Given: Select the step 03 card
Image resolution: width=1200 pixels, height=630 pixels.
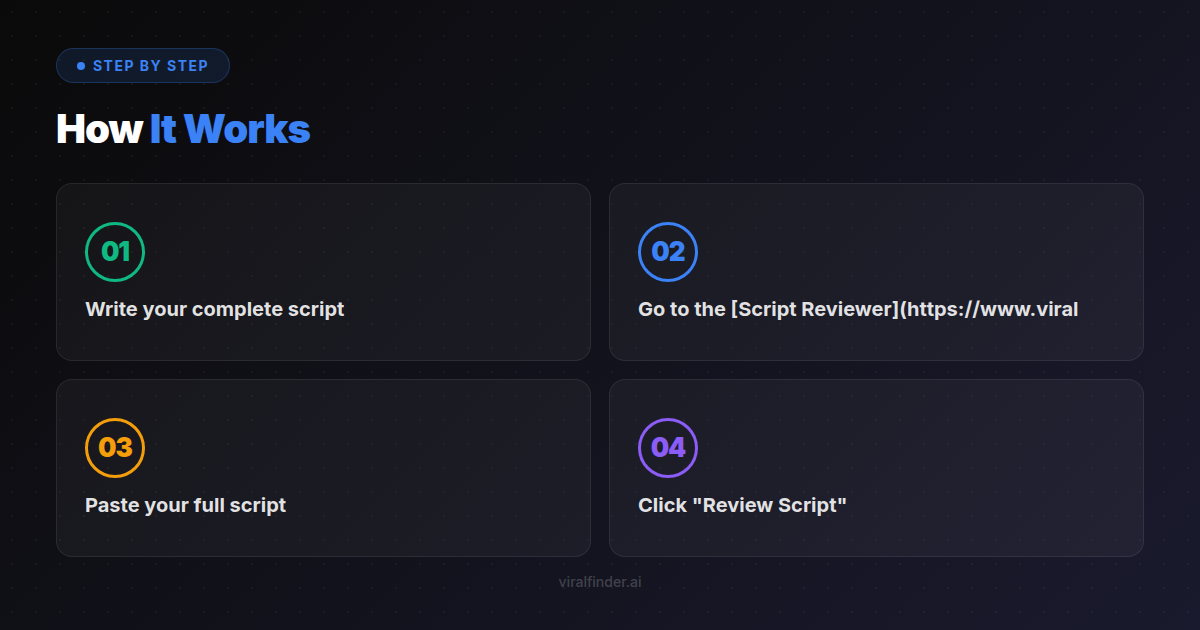Looking at the screenshot, I should point(323,467).
